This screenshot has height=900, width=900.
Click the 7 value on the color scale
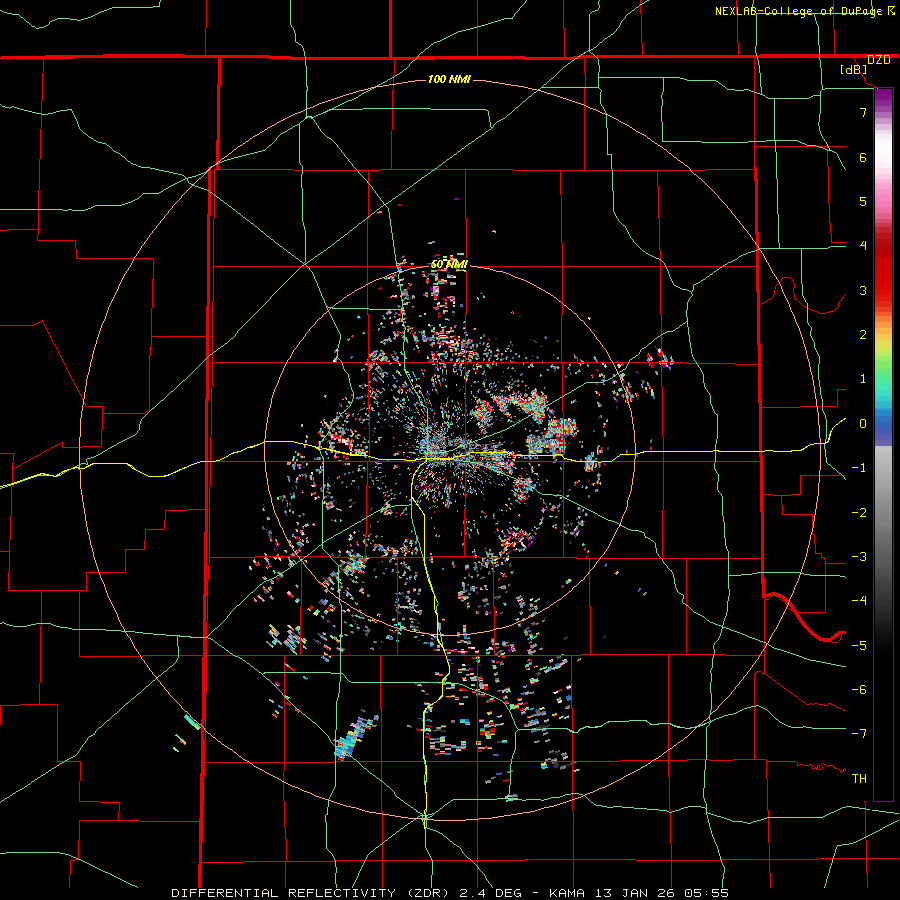click(863, 112)
